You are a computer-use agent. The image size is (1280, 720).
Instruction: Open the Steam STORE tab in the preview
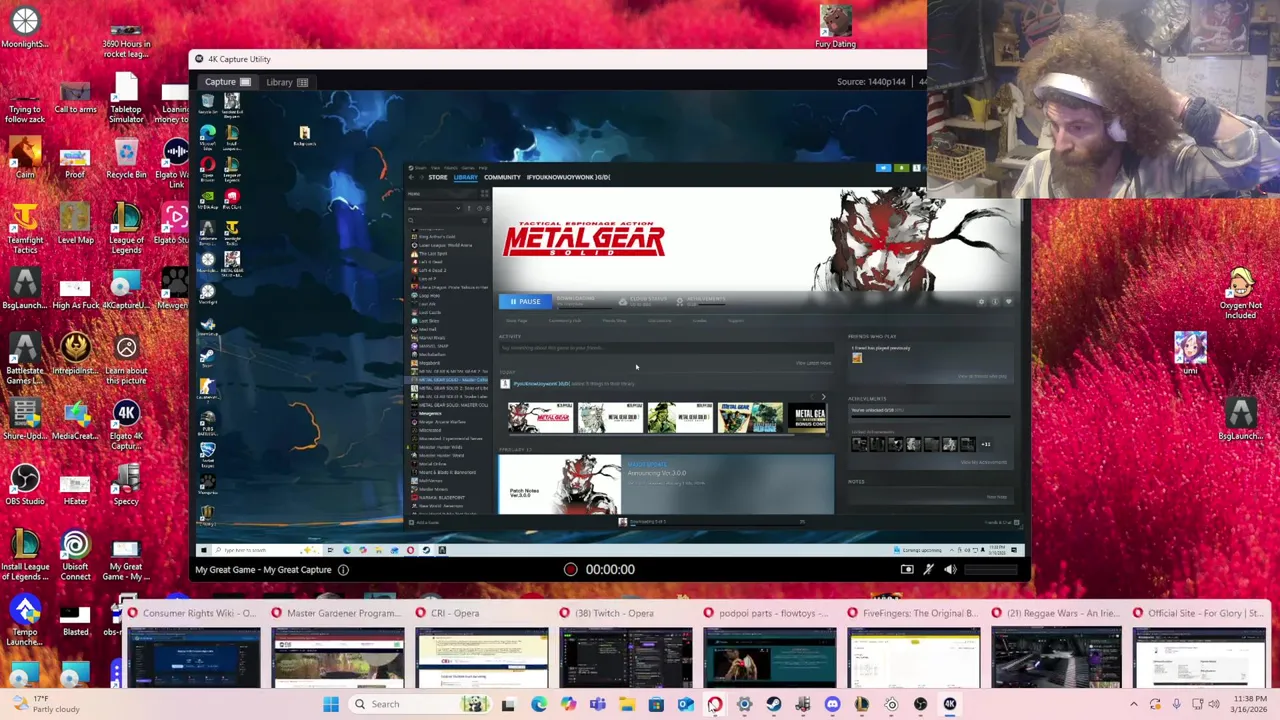pos(438,177)
